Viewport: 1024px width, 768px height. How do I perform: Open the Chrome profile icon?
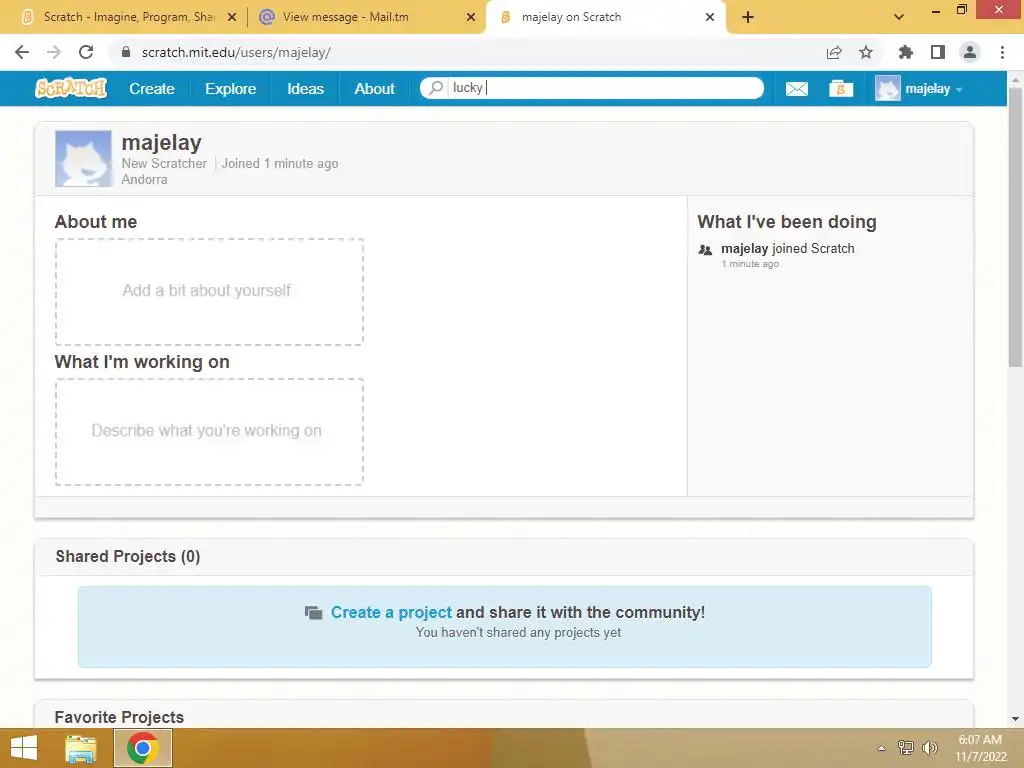(x=970, y=52)
